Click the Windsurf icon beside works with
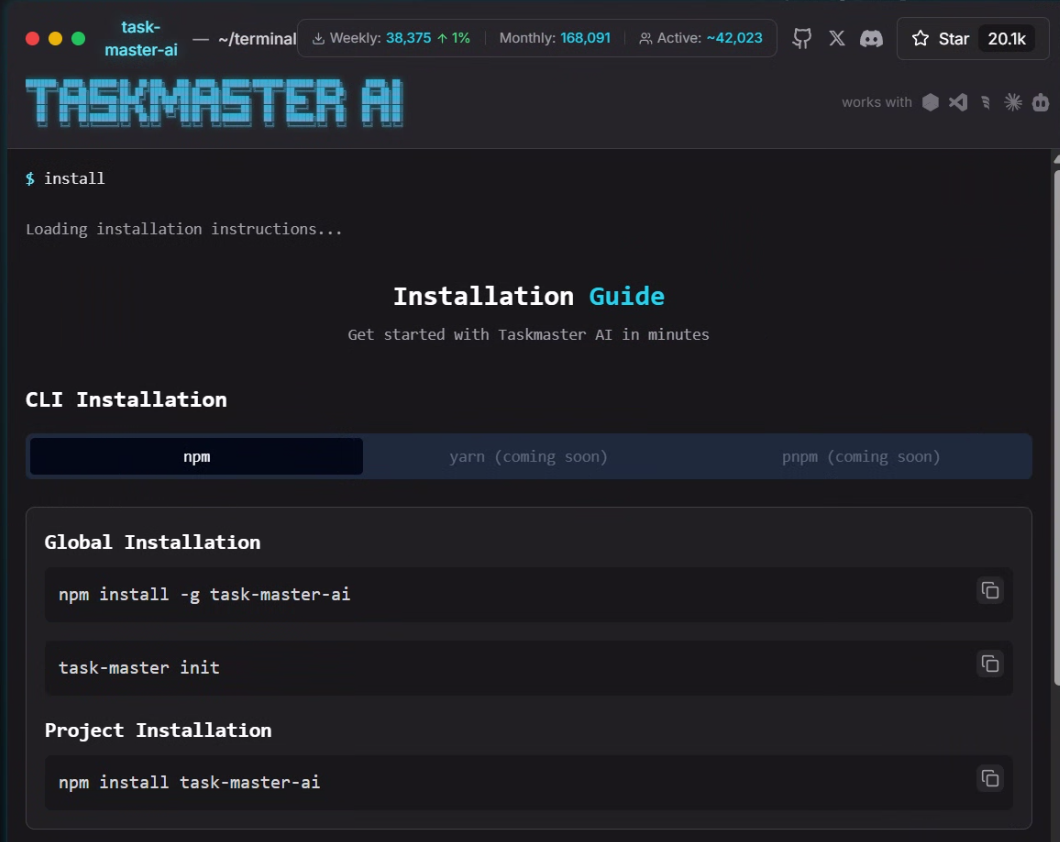 pyautogui.click(x=986, y=102)
